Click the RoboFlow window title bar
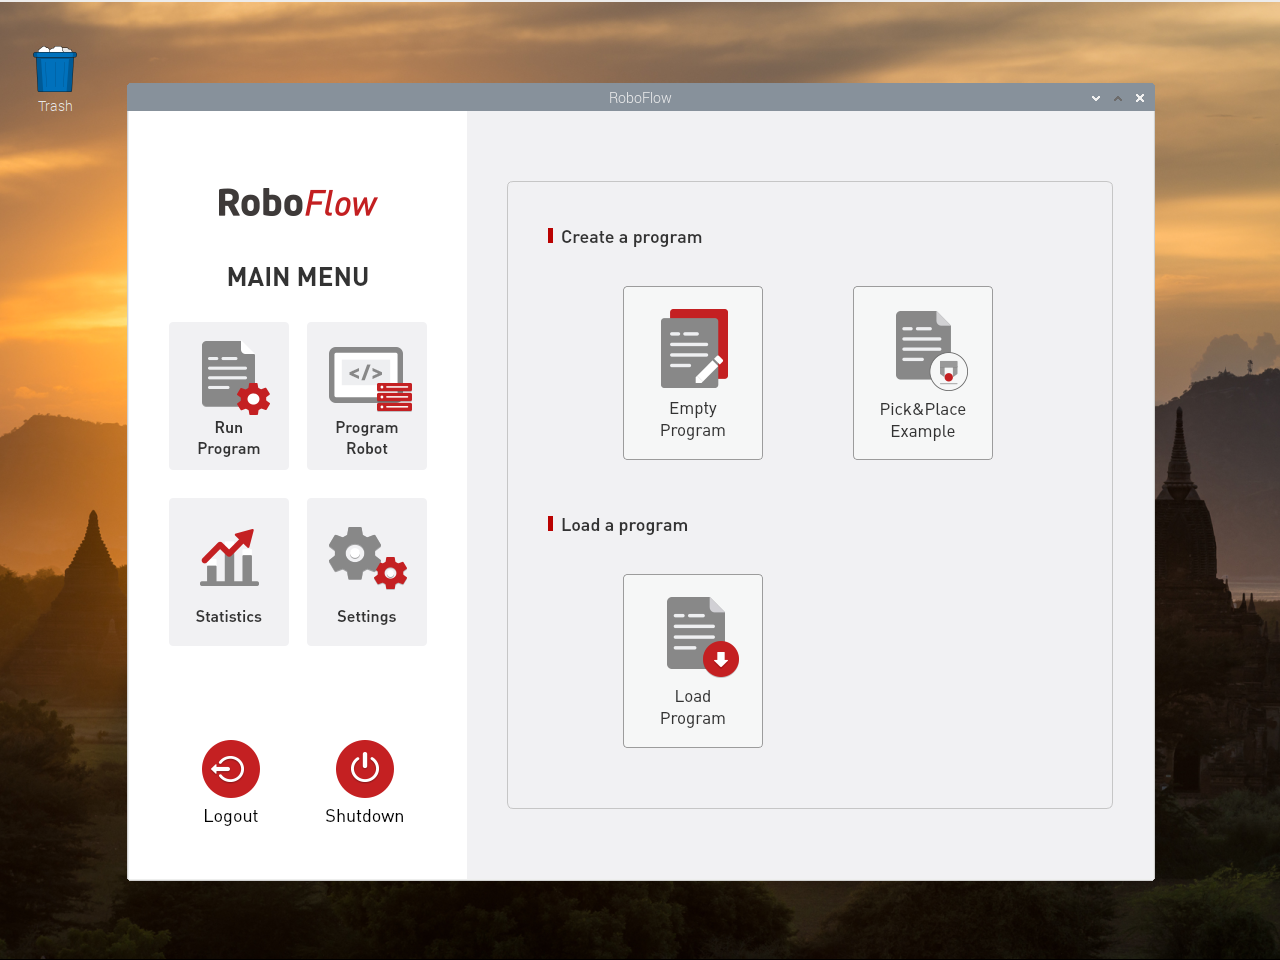 click(640, 97)
